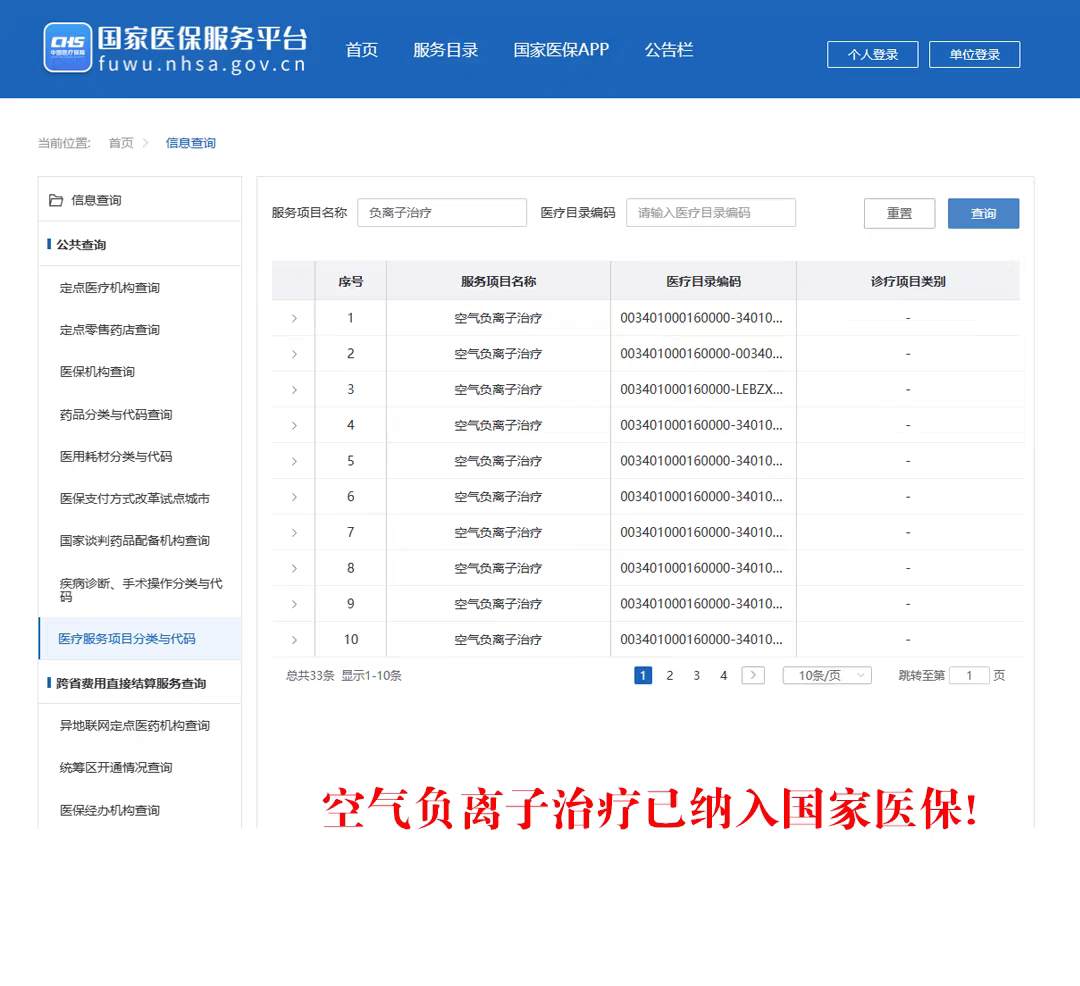
Task: Open the 国家医保APP menu item
Action: pyautogui.click(x=561, y=50)
